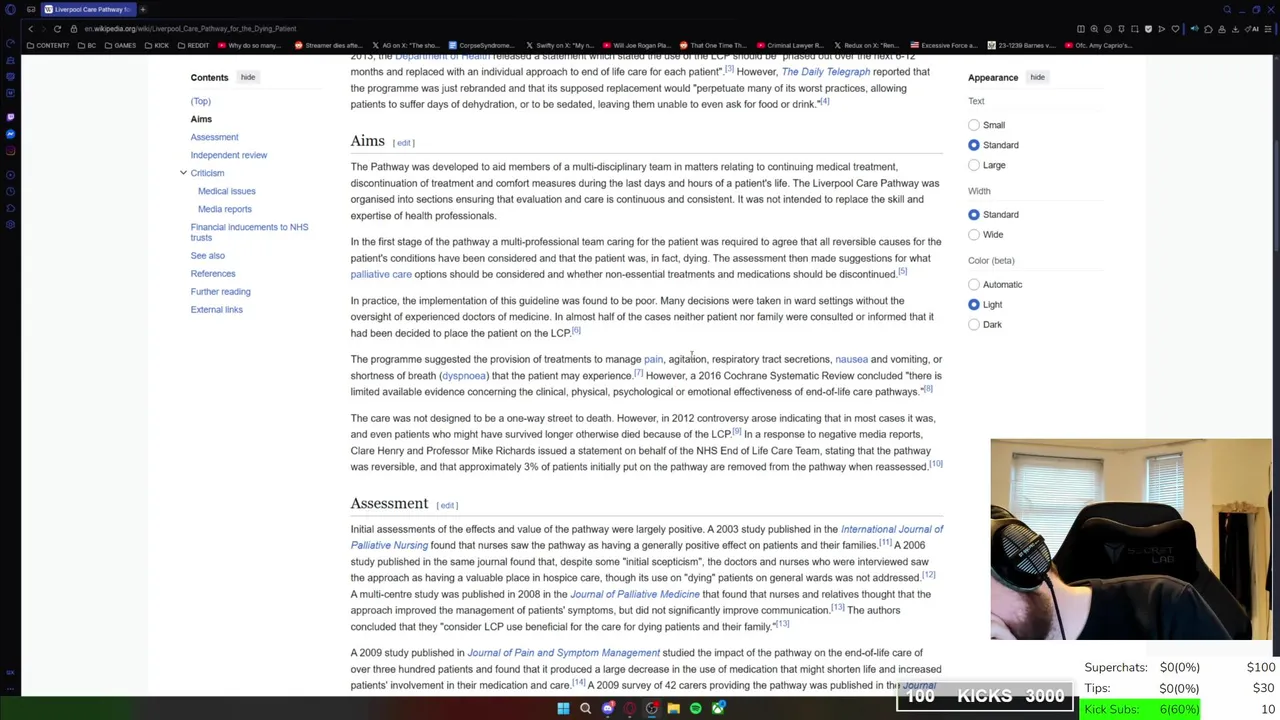
Task: Select Standard text size radio
Action: [974, 145]
